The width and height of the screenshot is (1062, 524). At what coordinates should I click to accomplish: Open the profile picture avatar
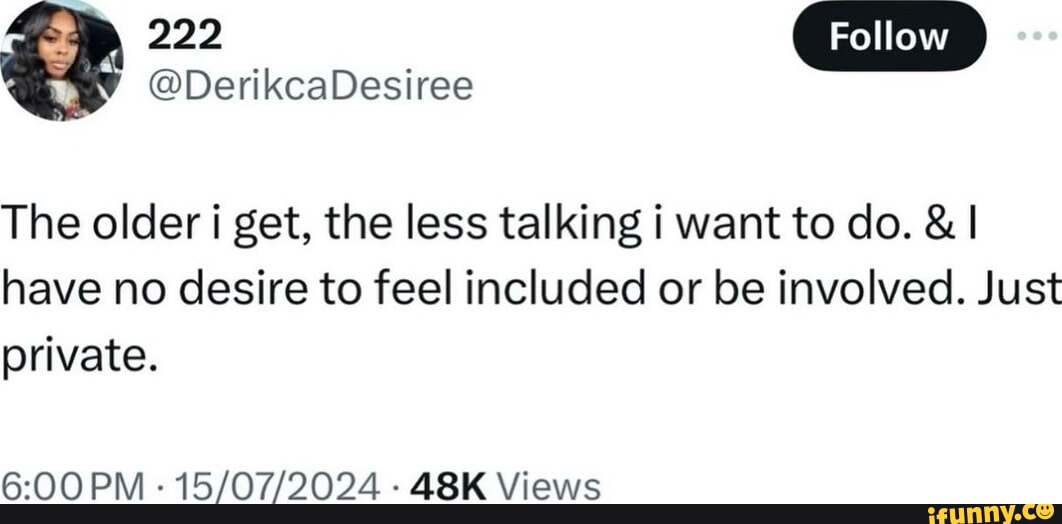point(62,62)
